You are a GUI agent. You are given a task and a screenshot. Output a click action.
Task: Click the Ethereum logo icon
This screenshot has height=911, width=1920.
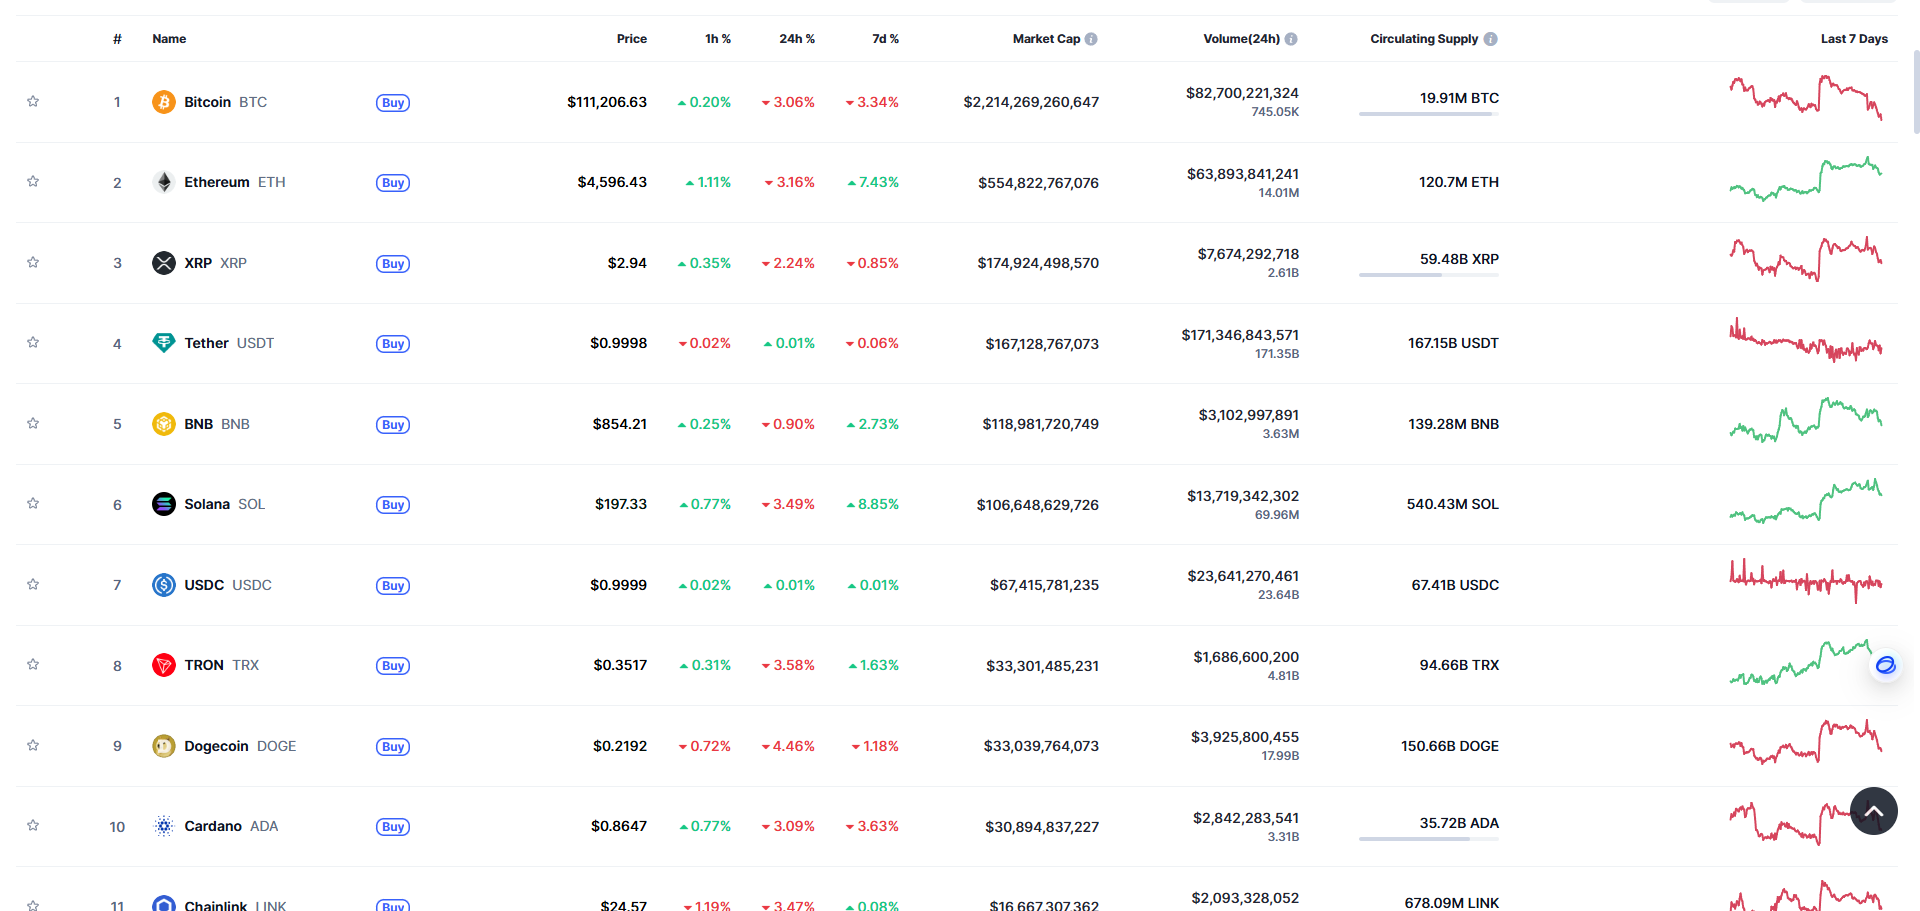click(164, 182)
